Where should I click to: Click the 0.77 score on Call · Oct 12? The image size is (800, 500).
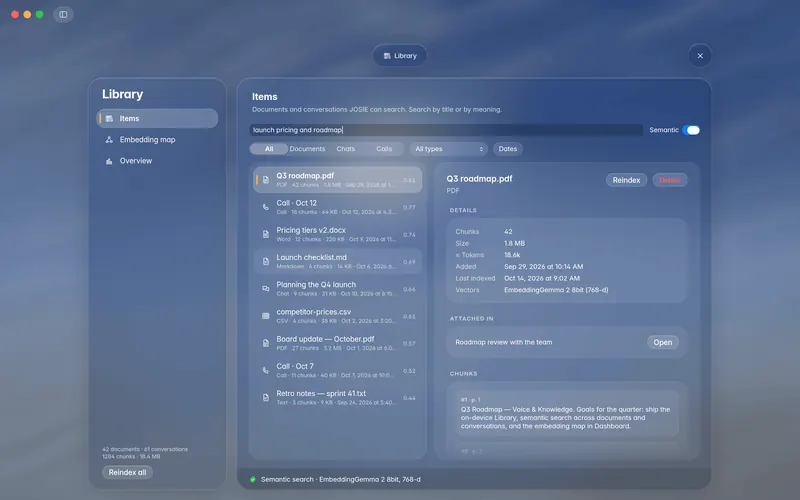click(x=409, y=208)
